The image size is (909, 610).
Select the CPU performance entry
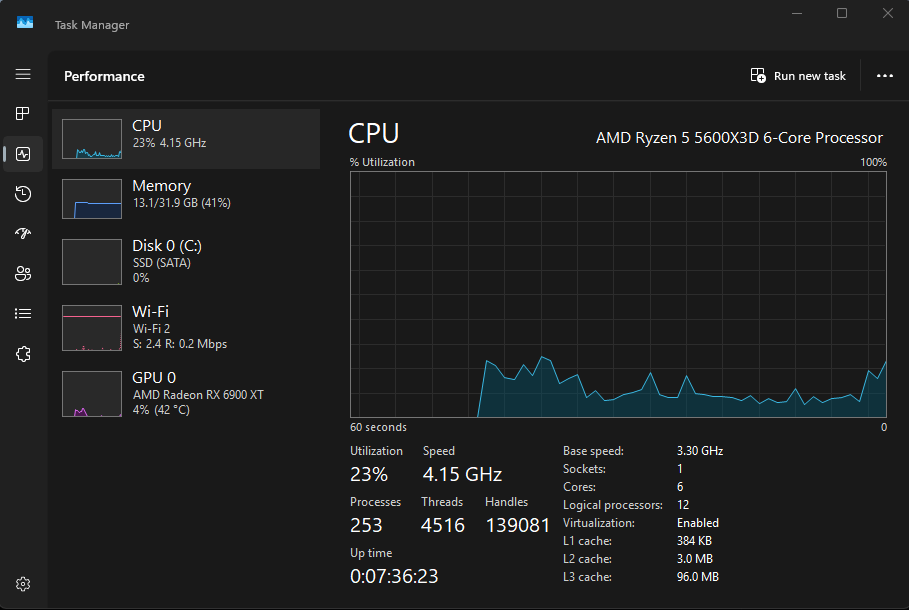186,139
